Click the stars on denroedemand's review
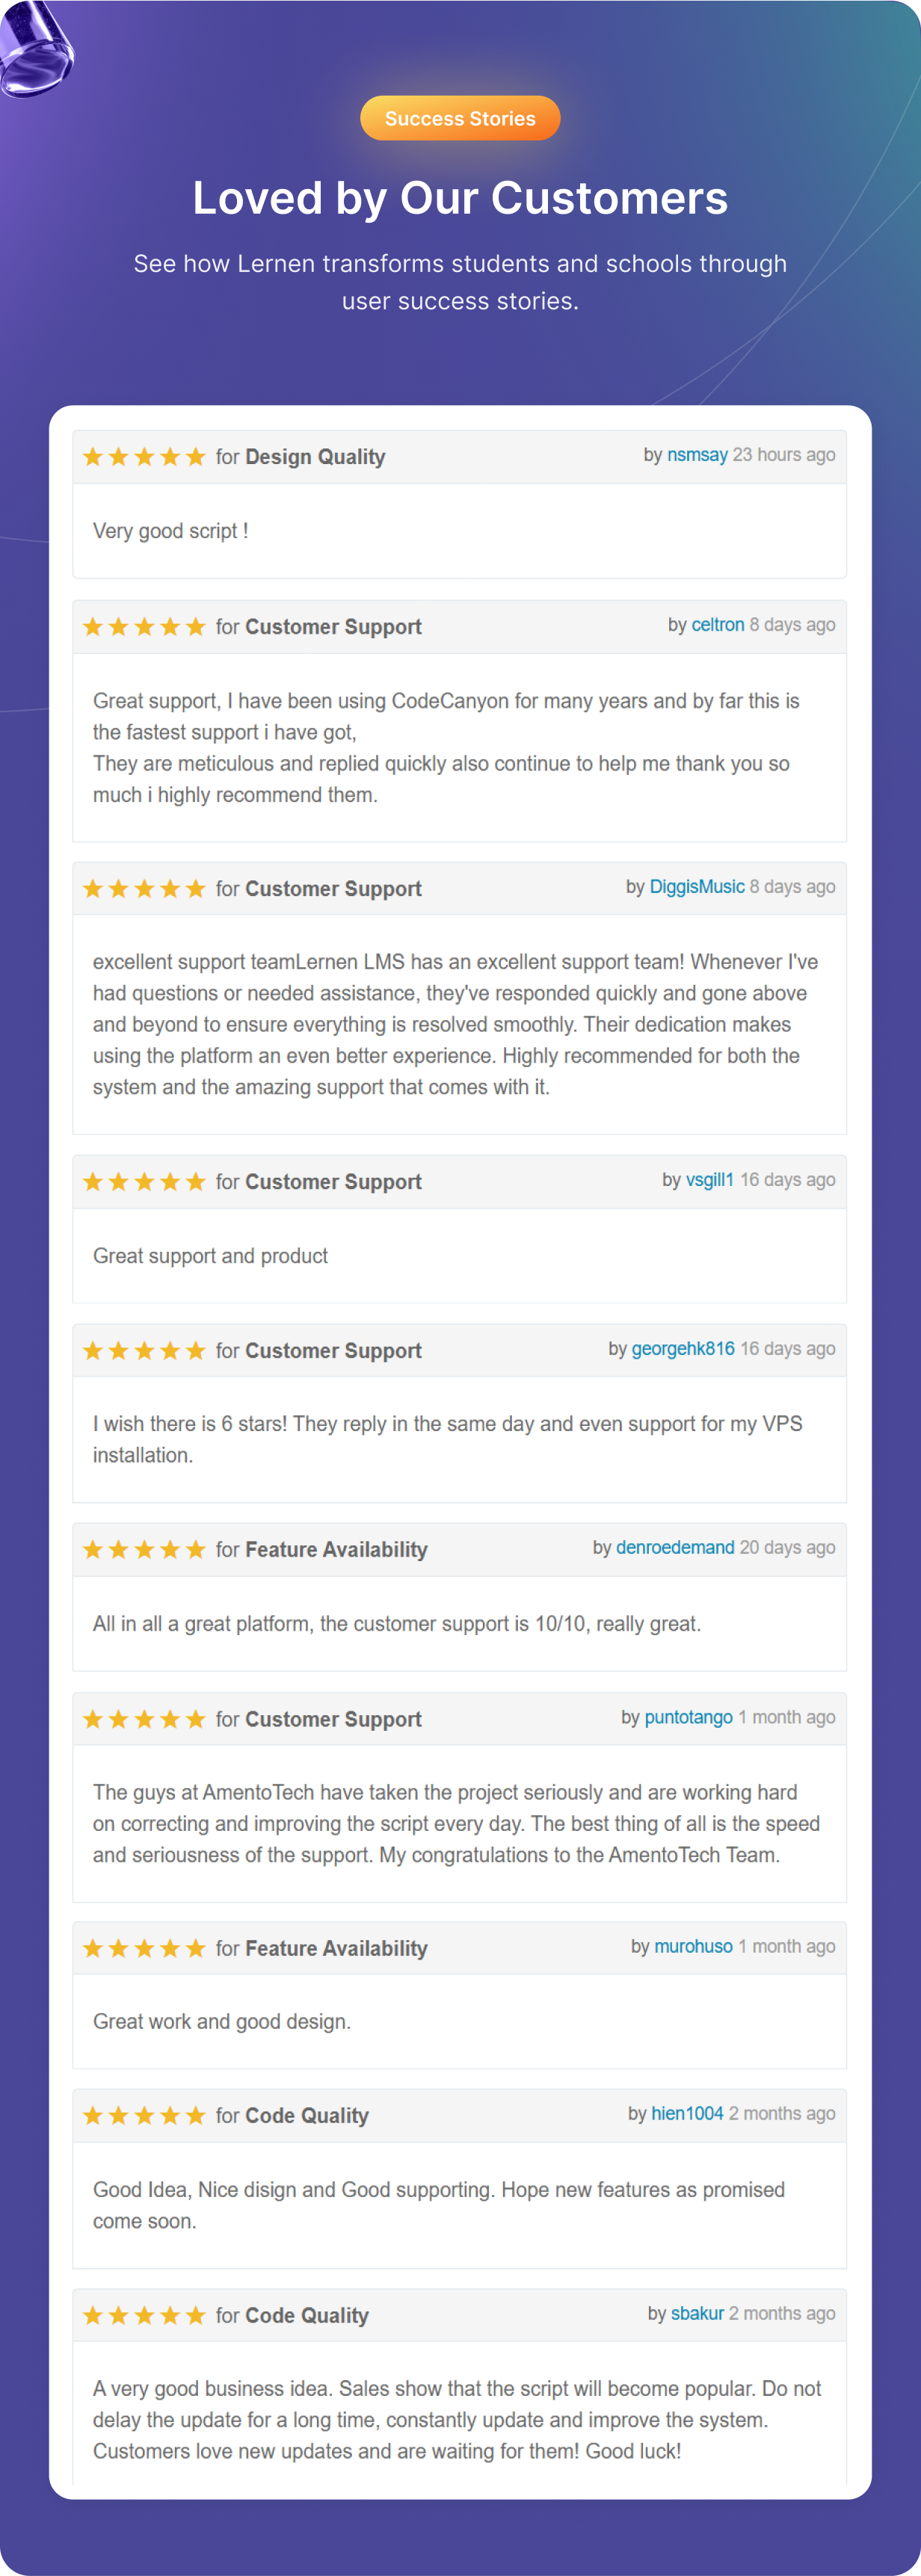The width and height of the screenshot is (921, 2576). [144, 1550]
